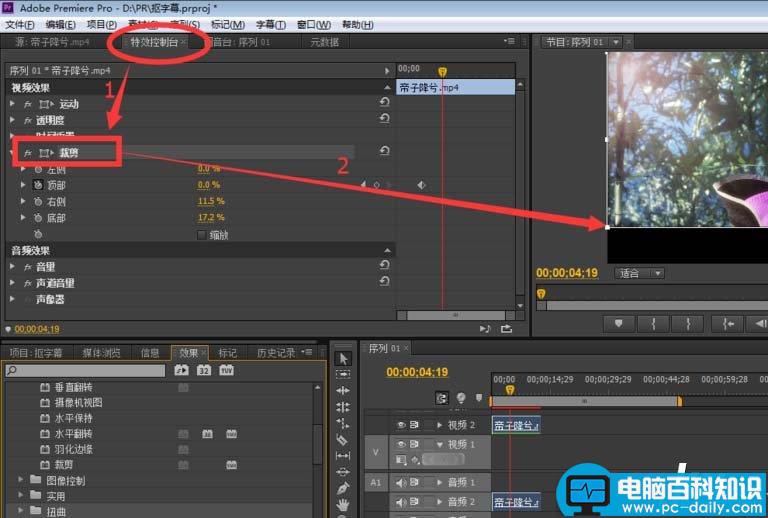Reset the 裁剪 effect
The image size is (768, 518).
click(x=384, y=151)
